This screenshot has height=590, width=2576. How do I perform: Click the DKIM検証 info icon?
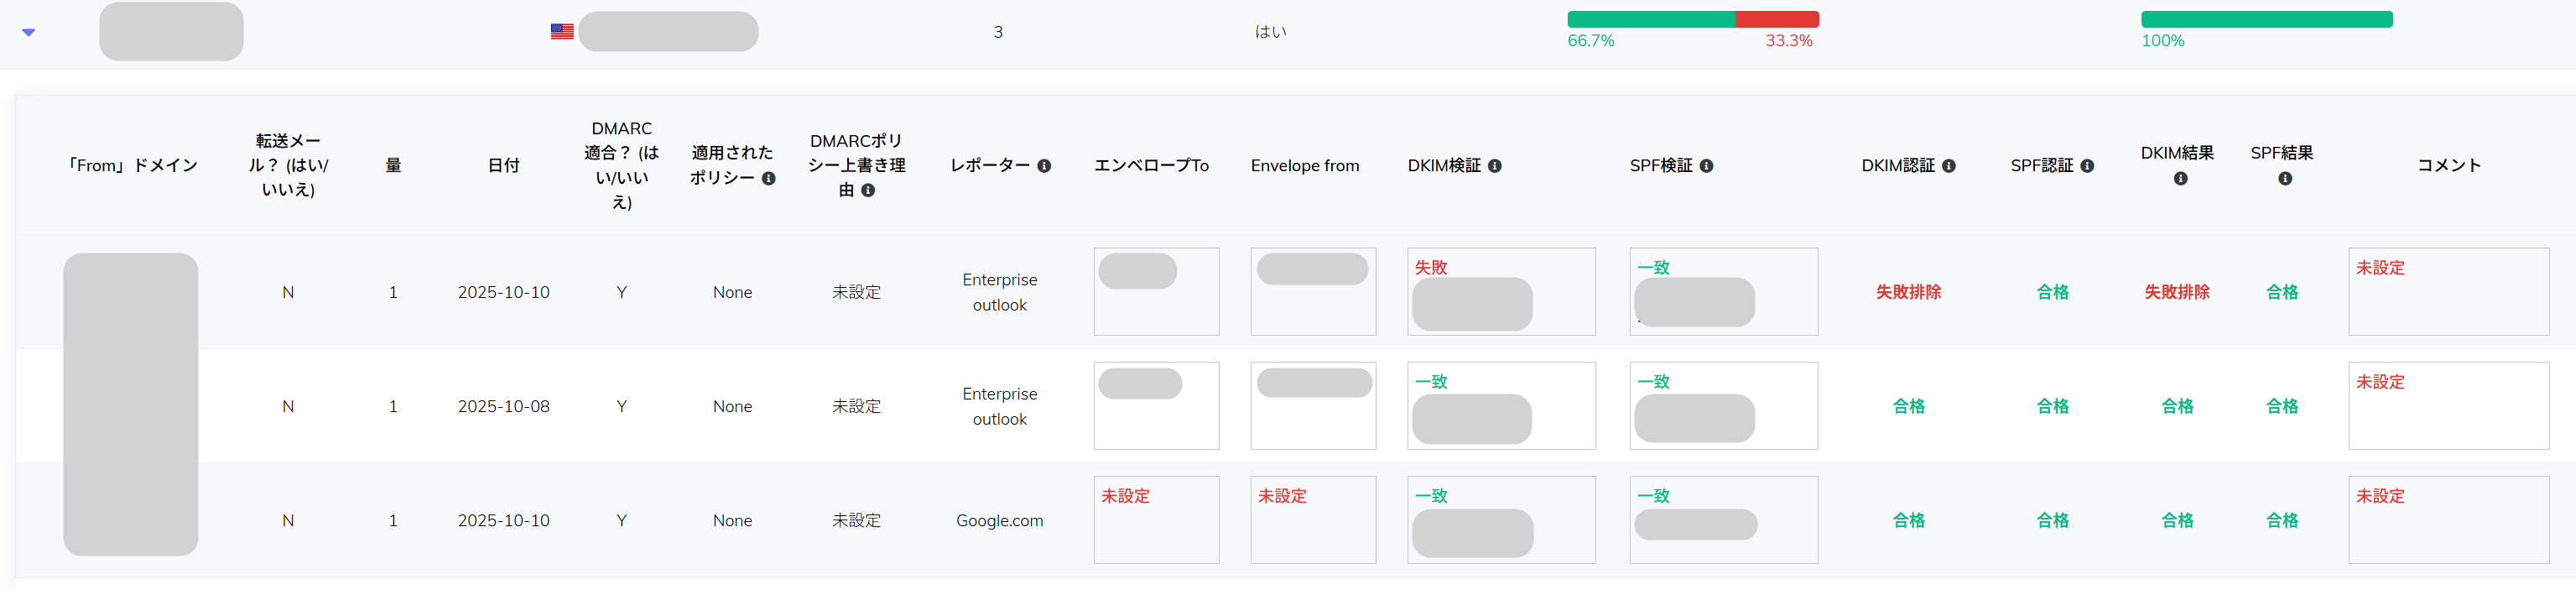[x=1494, y=166]
